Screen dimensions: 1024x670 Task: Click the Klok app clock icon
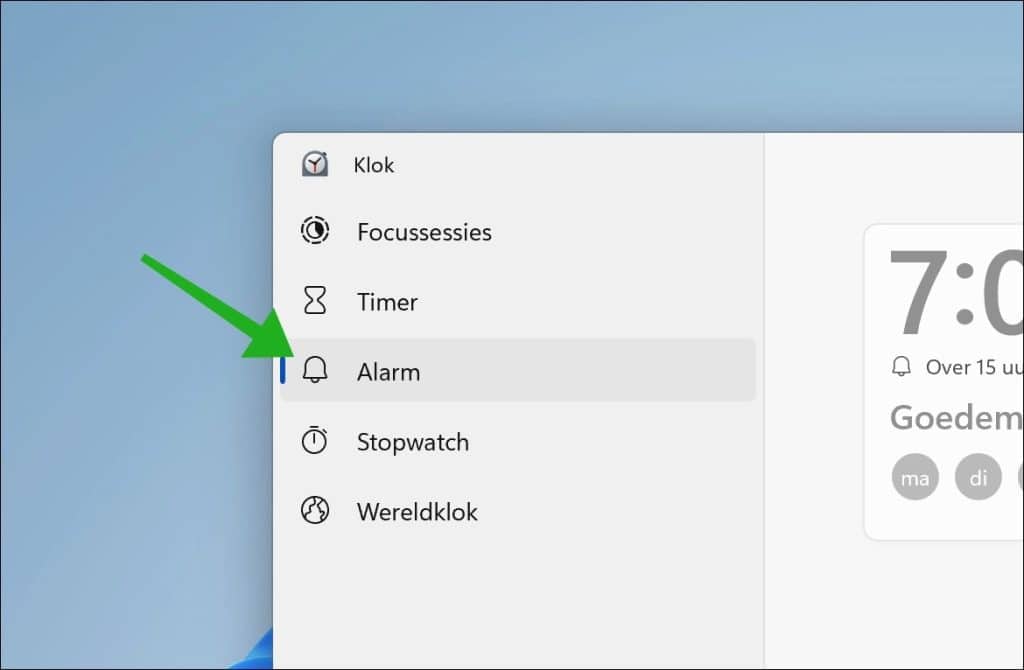pos(315,164)
